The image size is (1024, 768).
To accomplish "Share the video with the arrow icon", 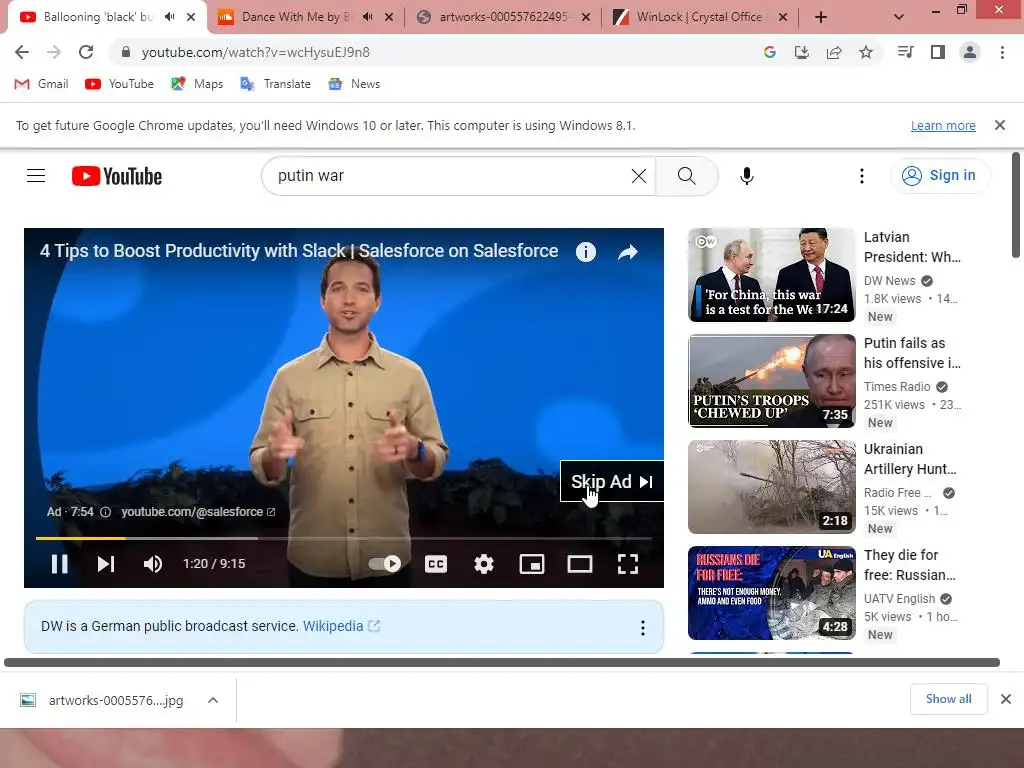I will (x=628, y=252).
